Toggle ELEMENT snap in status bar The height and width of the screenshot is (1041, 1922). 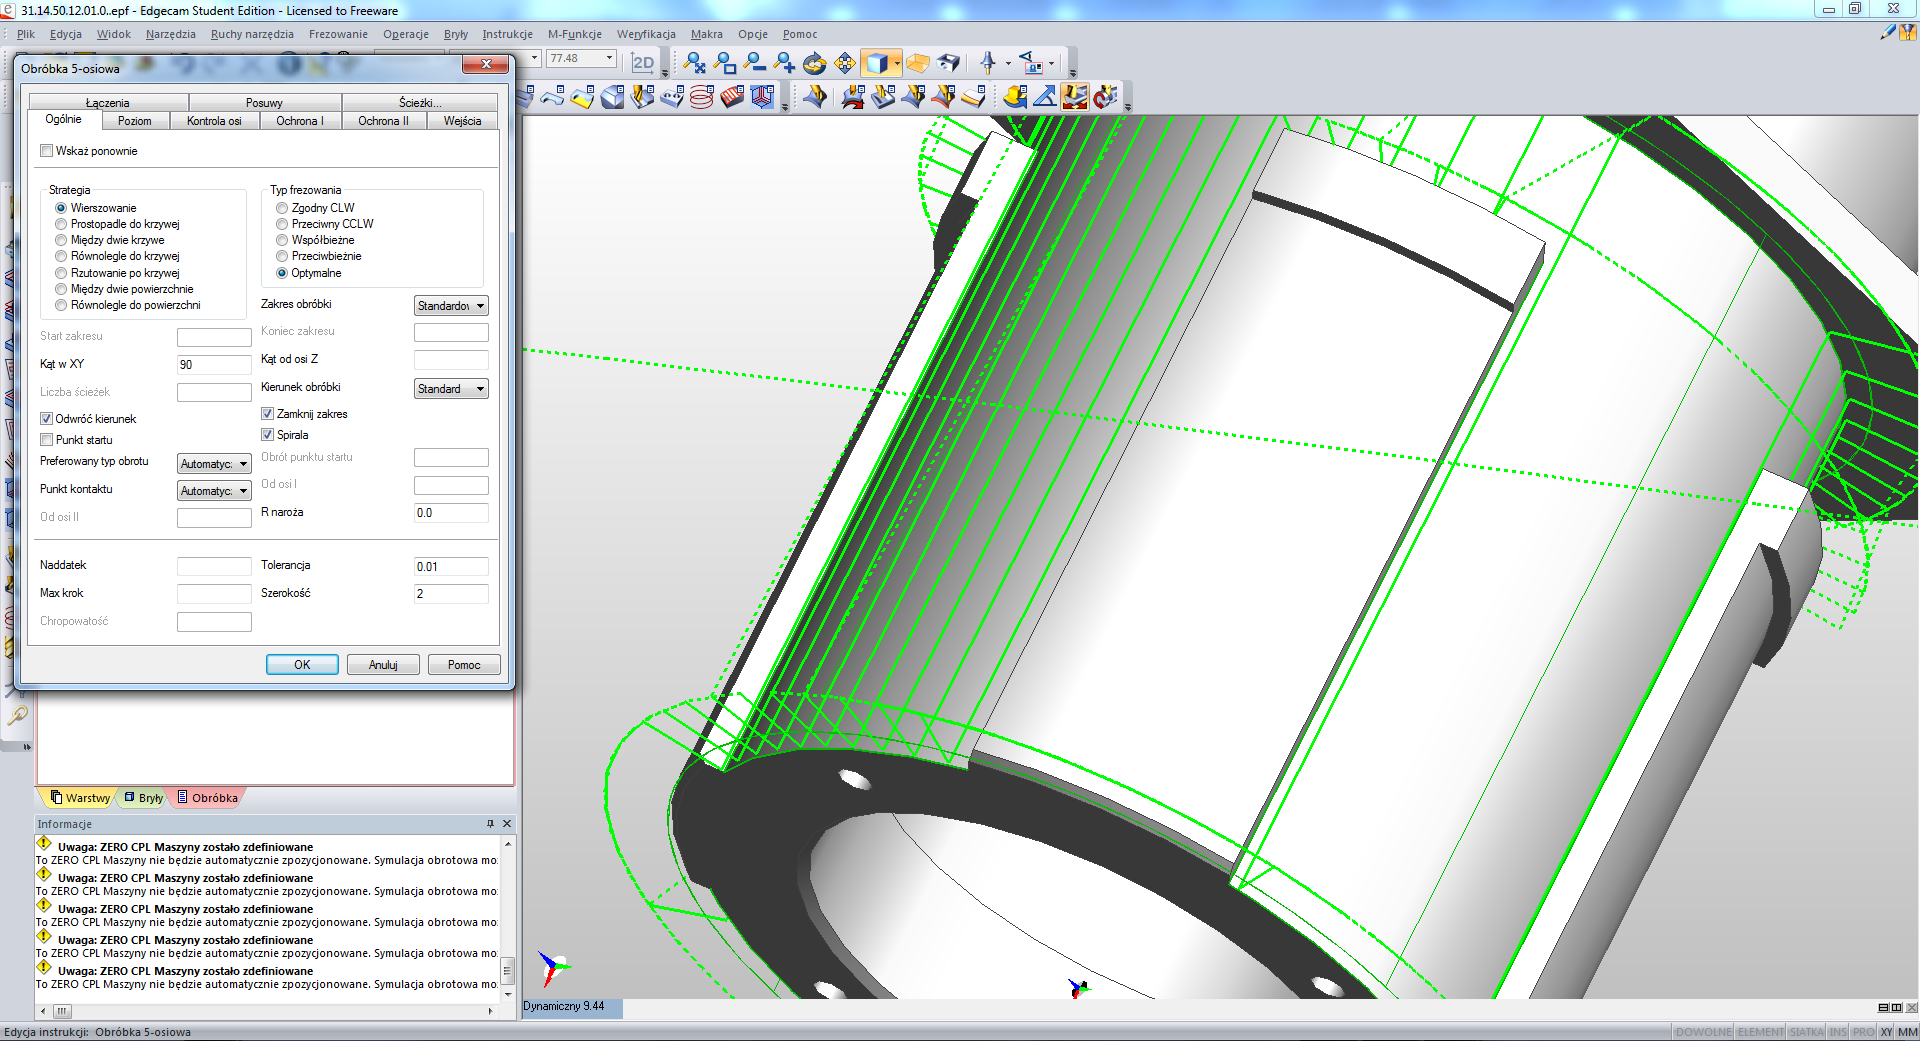point(1760,1032)
